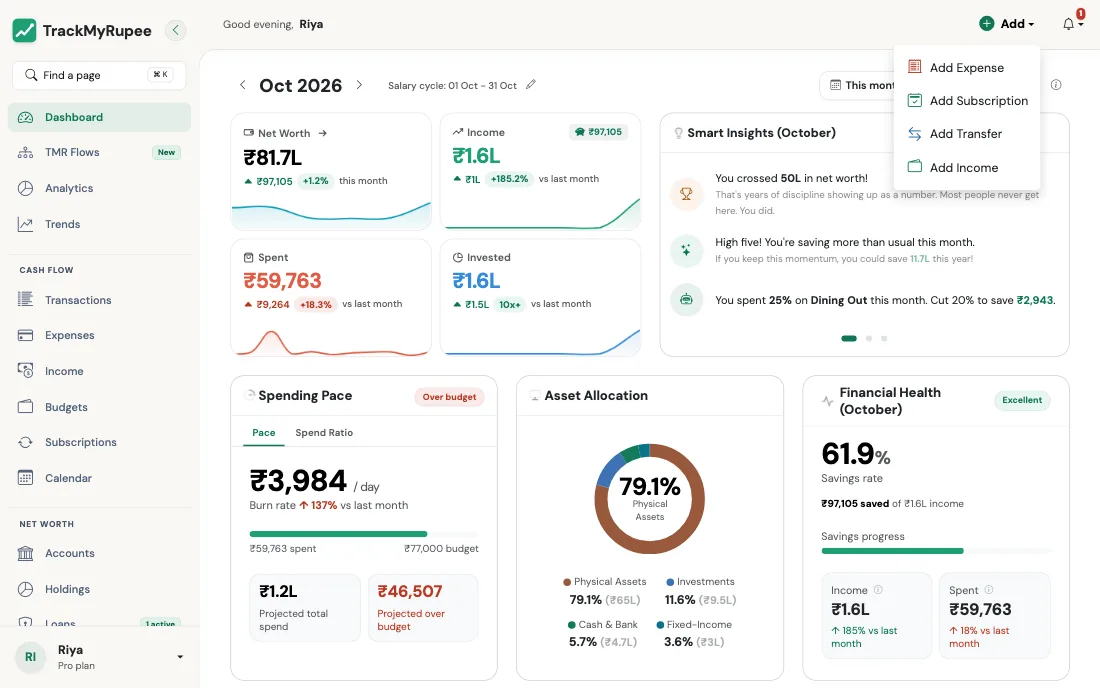Open the This month period selector
The width and height of the screenshot is (1100, 688).
[x=857, y=86]
